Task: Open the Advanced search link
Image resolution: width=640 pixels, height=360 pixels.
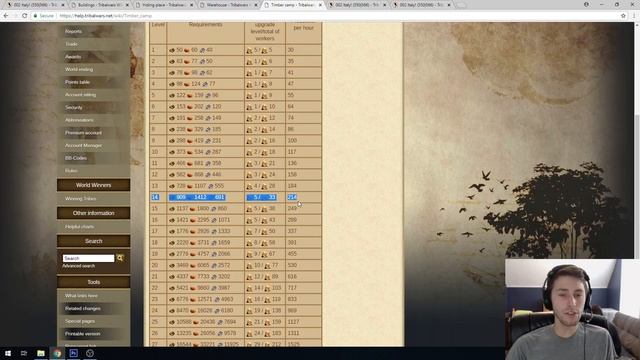Action: (78, 266)
